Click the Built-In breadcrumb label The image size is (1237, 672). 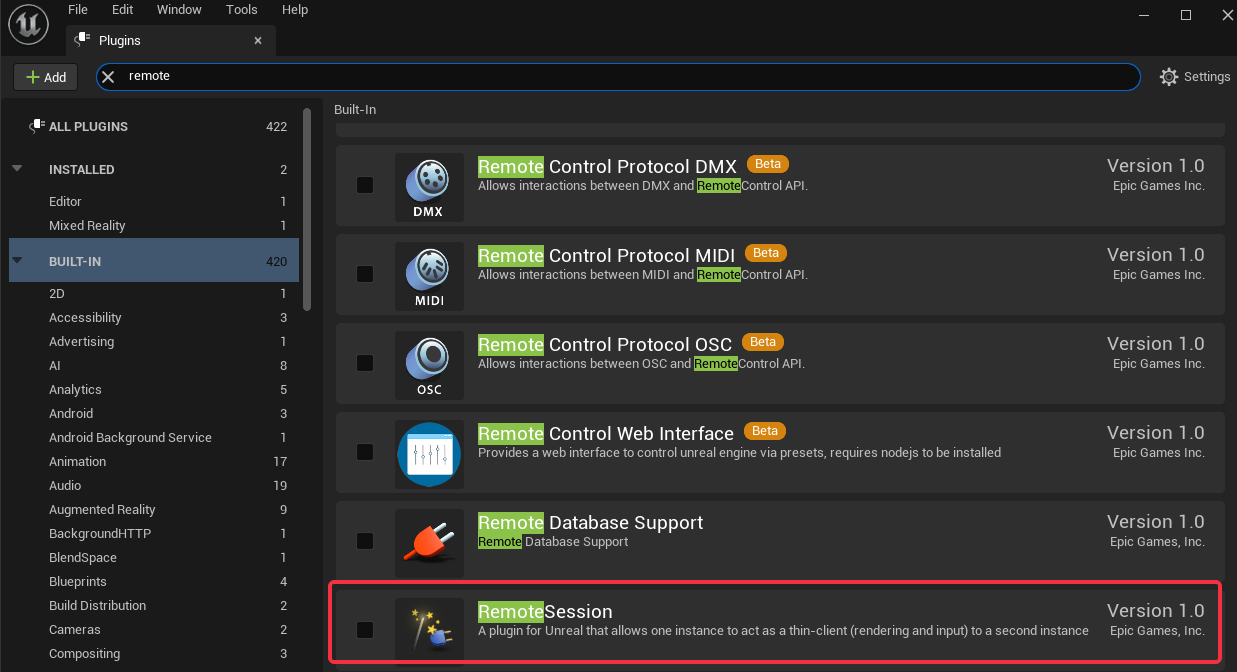click(355, 109)
